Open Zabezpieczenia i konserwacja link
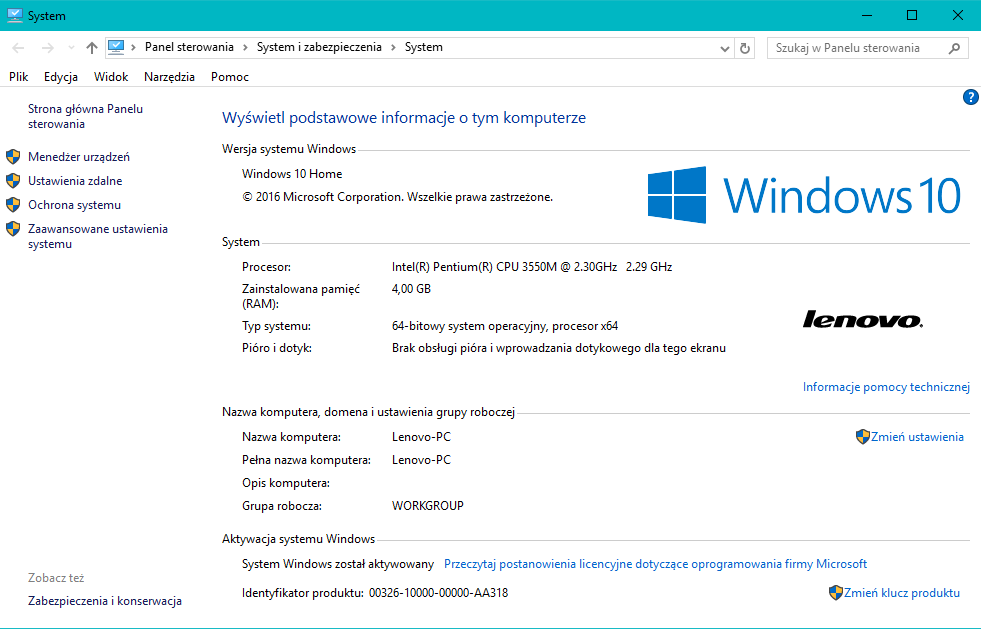The width and height of the screenshot is (981, 629). (105, 601)
